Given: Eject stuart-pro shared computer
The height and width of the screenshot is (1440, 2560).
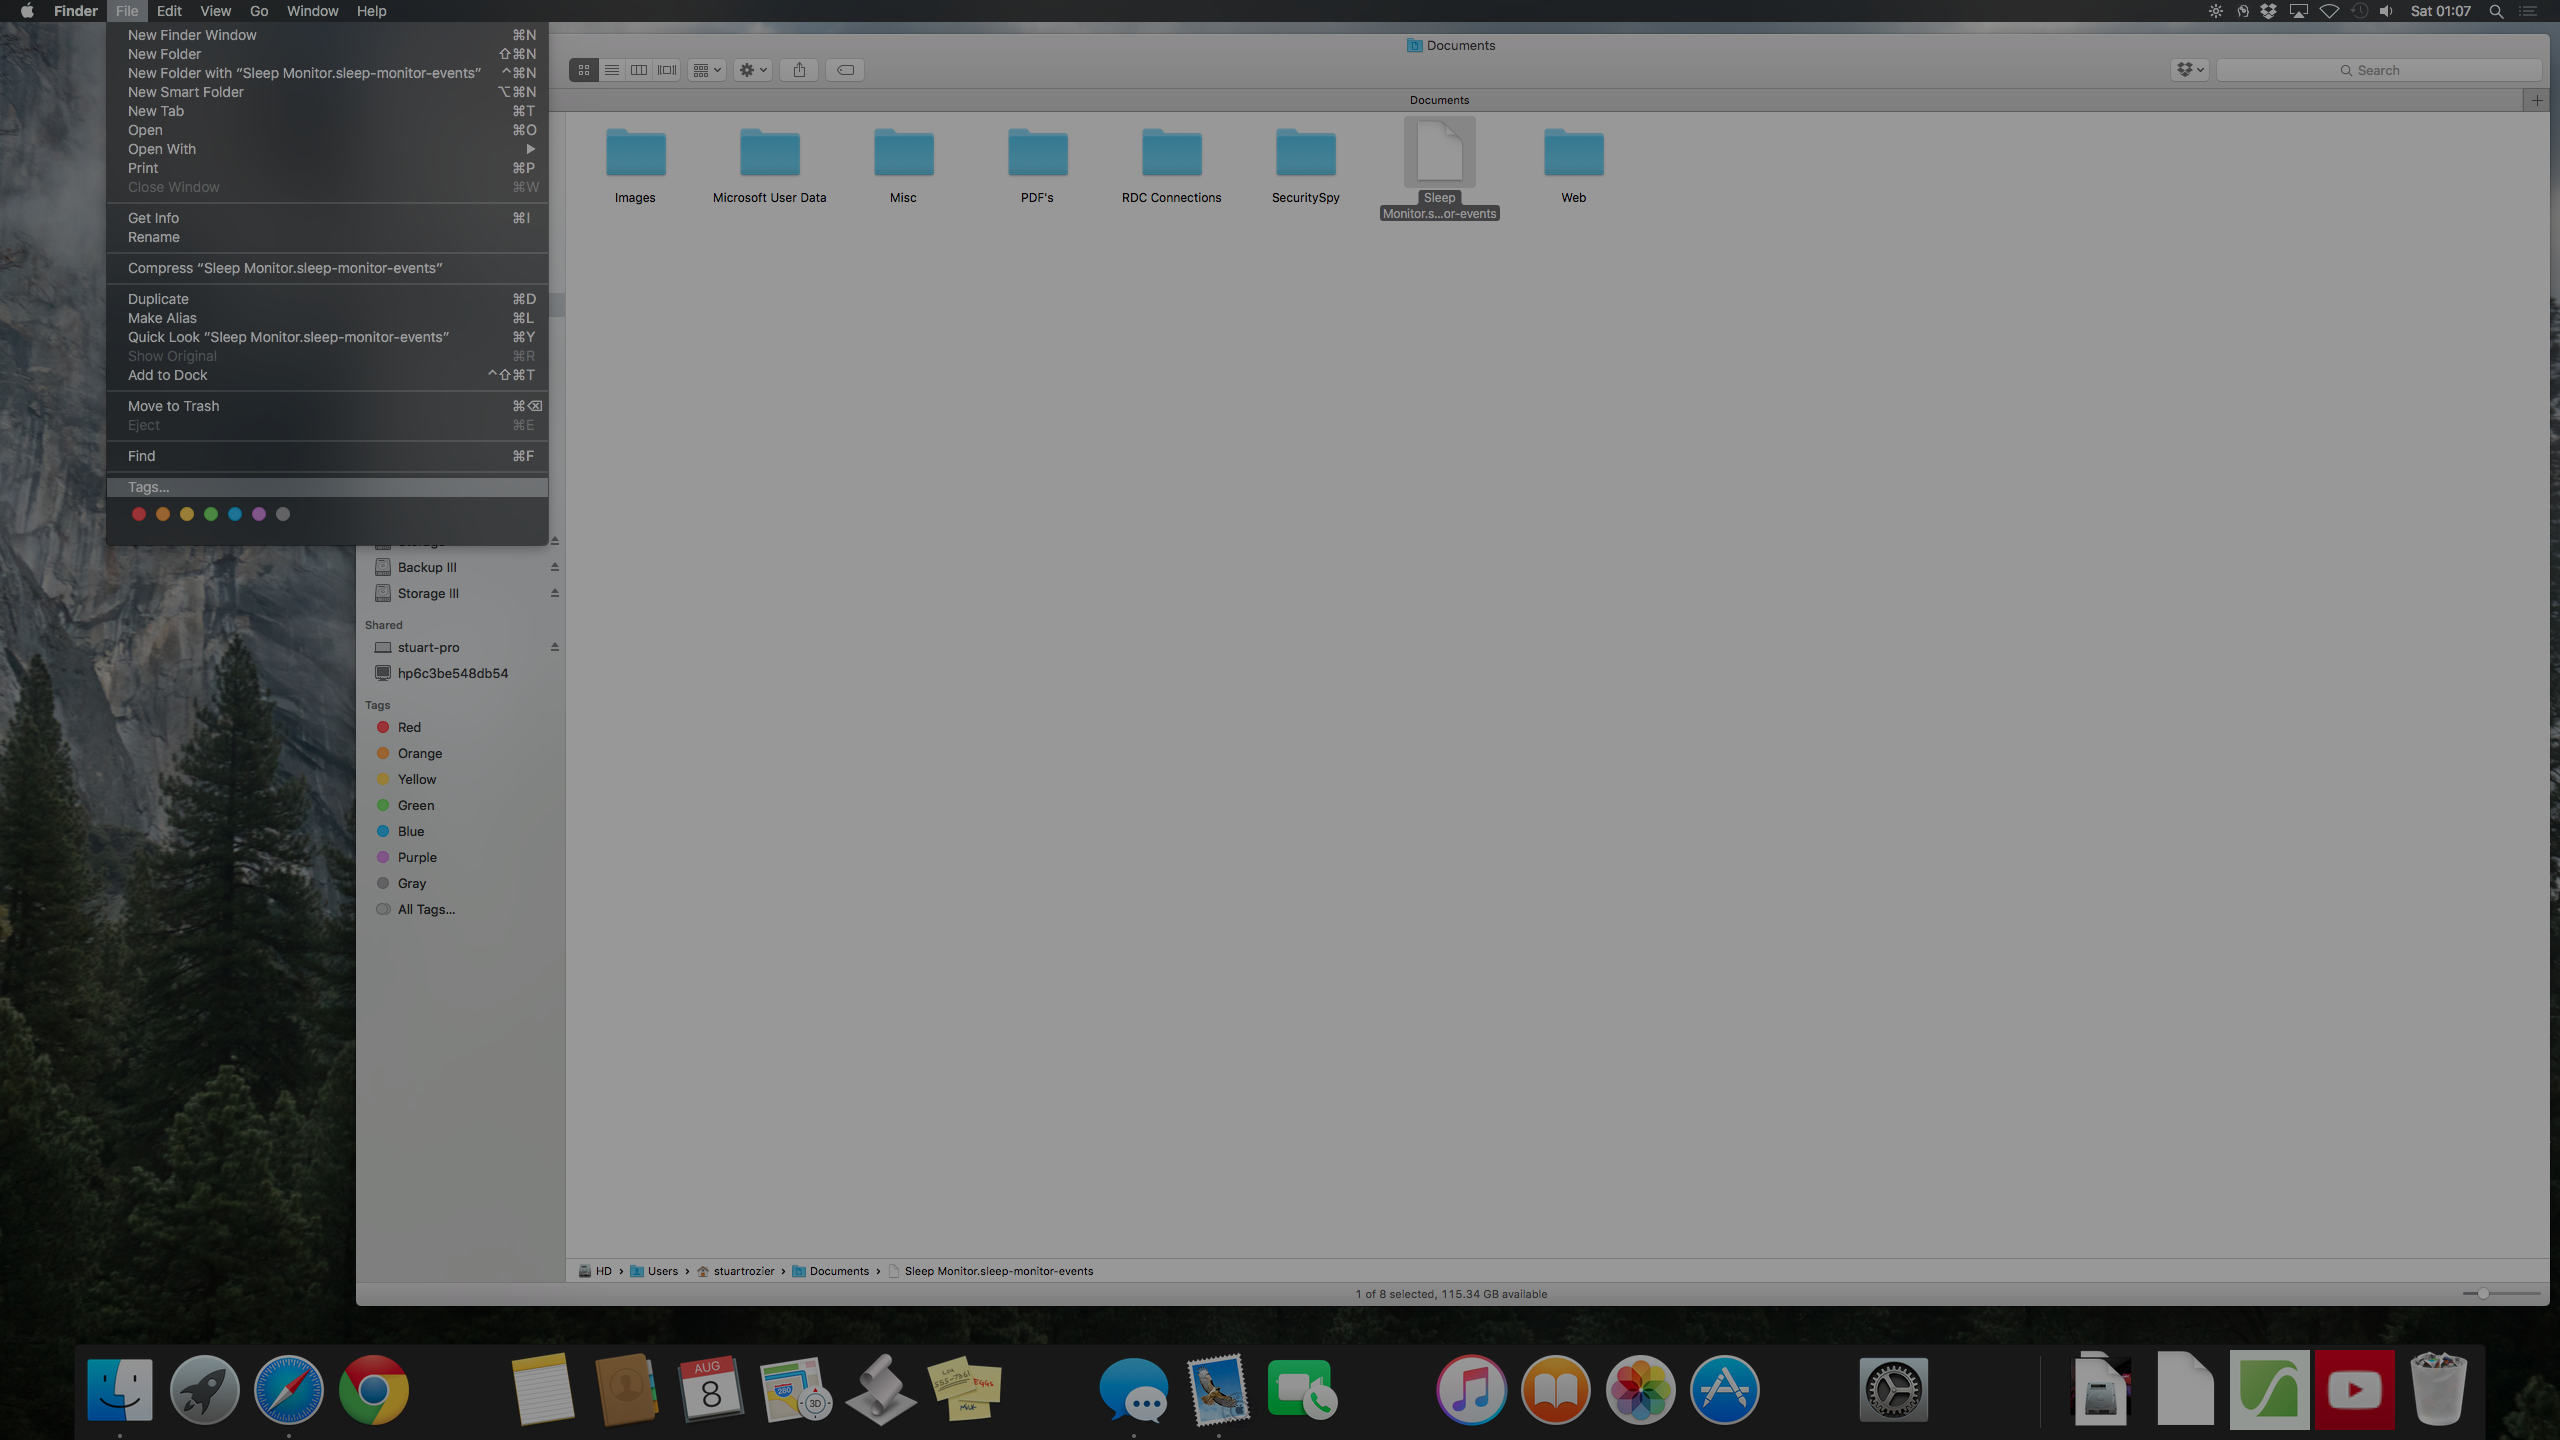Looking at the screenshot, I should [554, 647].
